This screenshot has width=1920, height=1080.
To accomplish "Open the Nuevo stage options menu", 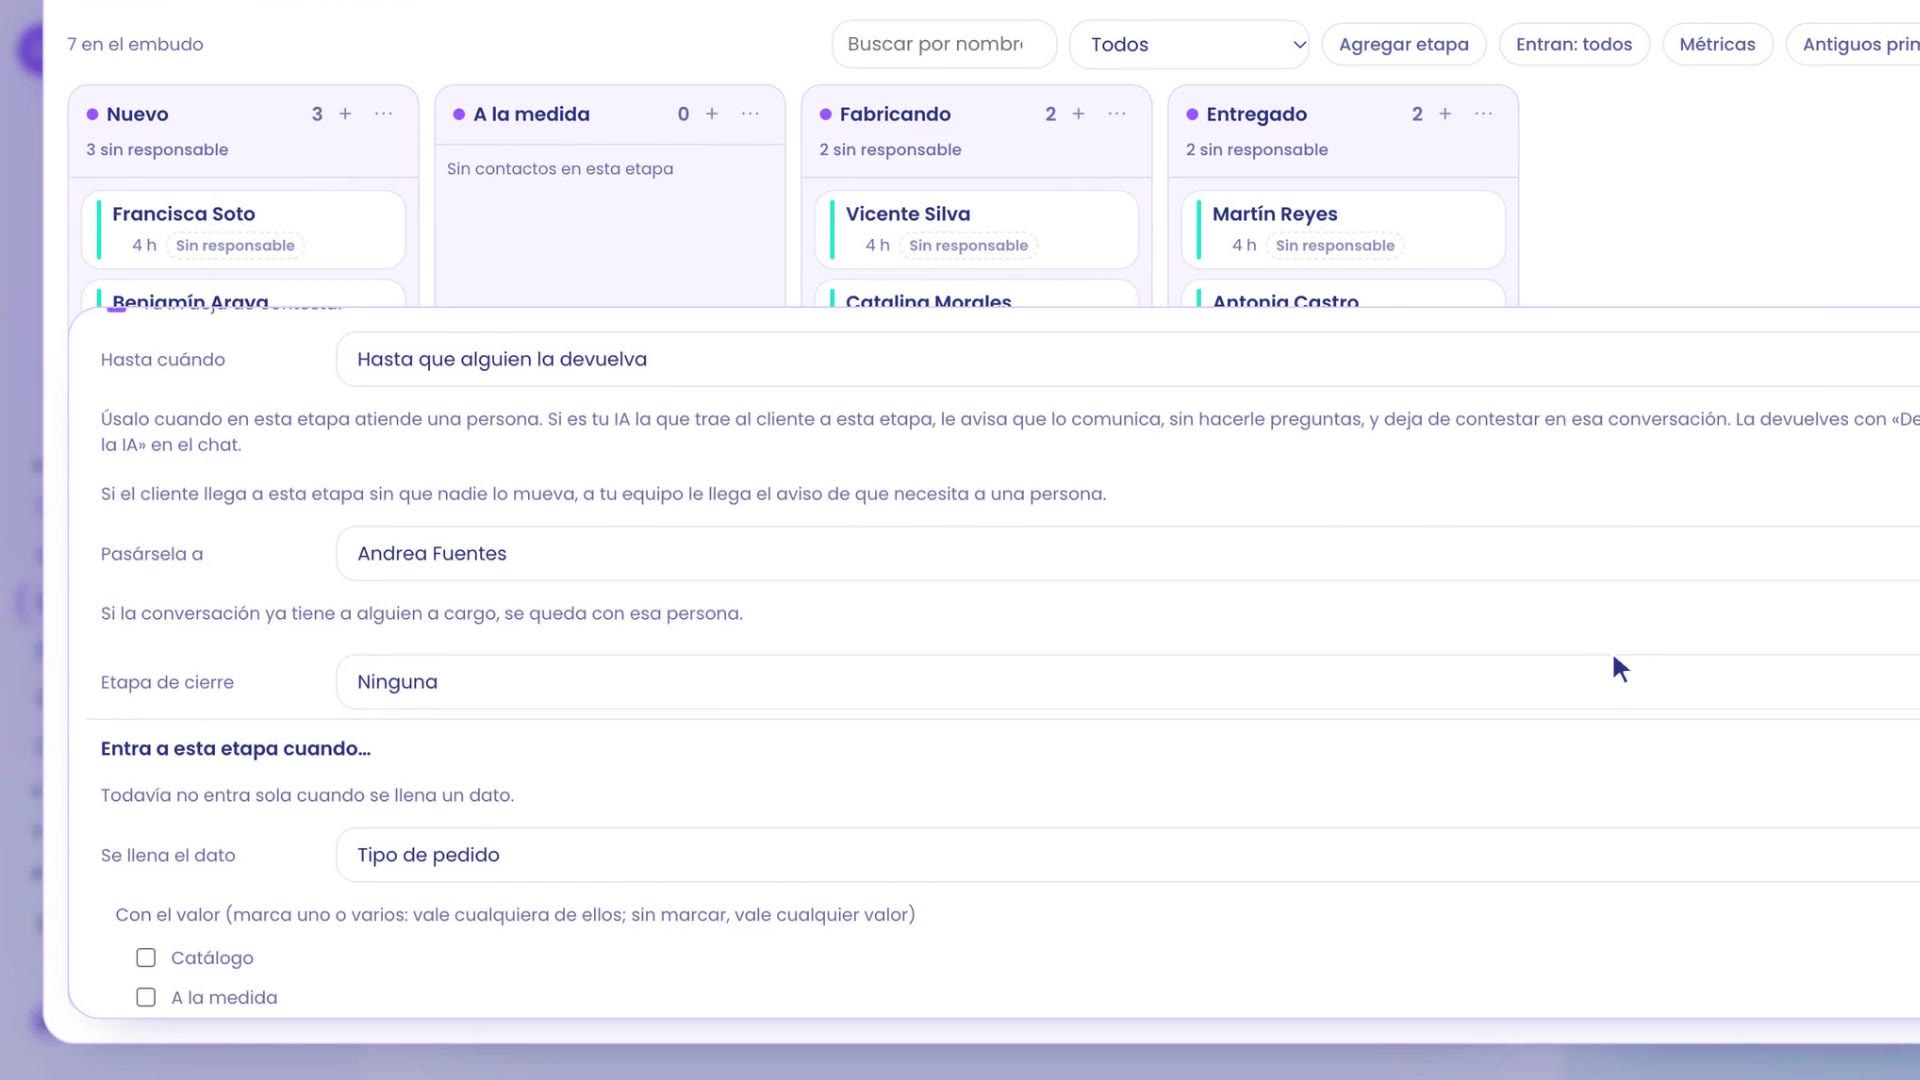I will click(384, 114).
